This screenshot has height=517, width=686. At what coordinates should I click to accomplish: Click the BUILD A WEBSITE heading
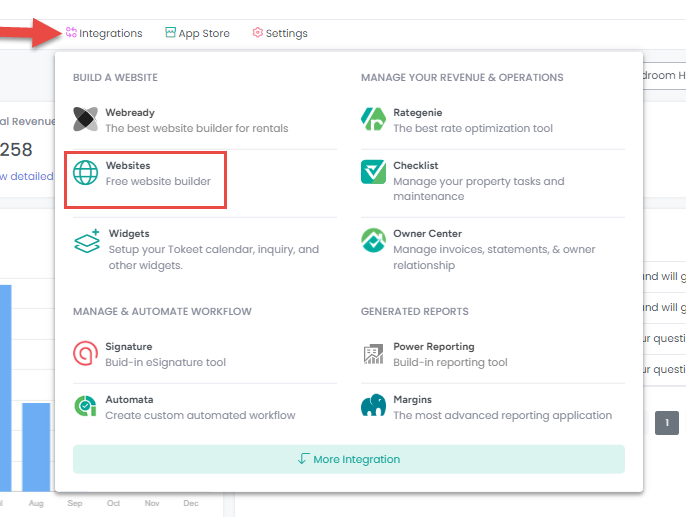coord(115,77)
